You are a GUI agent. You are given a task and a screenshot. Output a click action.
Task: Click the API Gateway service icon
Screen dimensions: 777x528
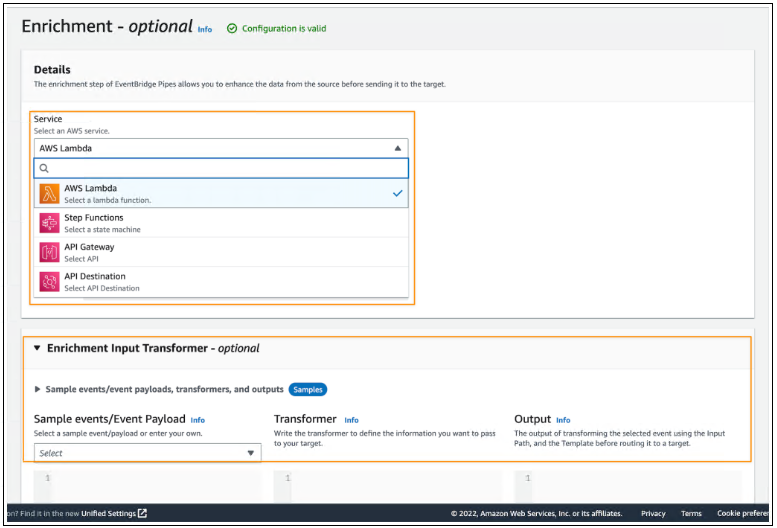(49, 252)
